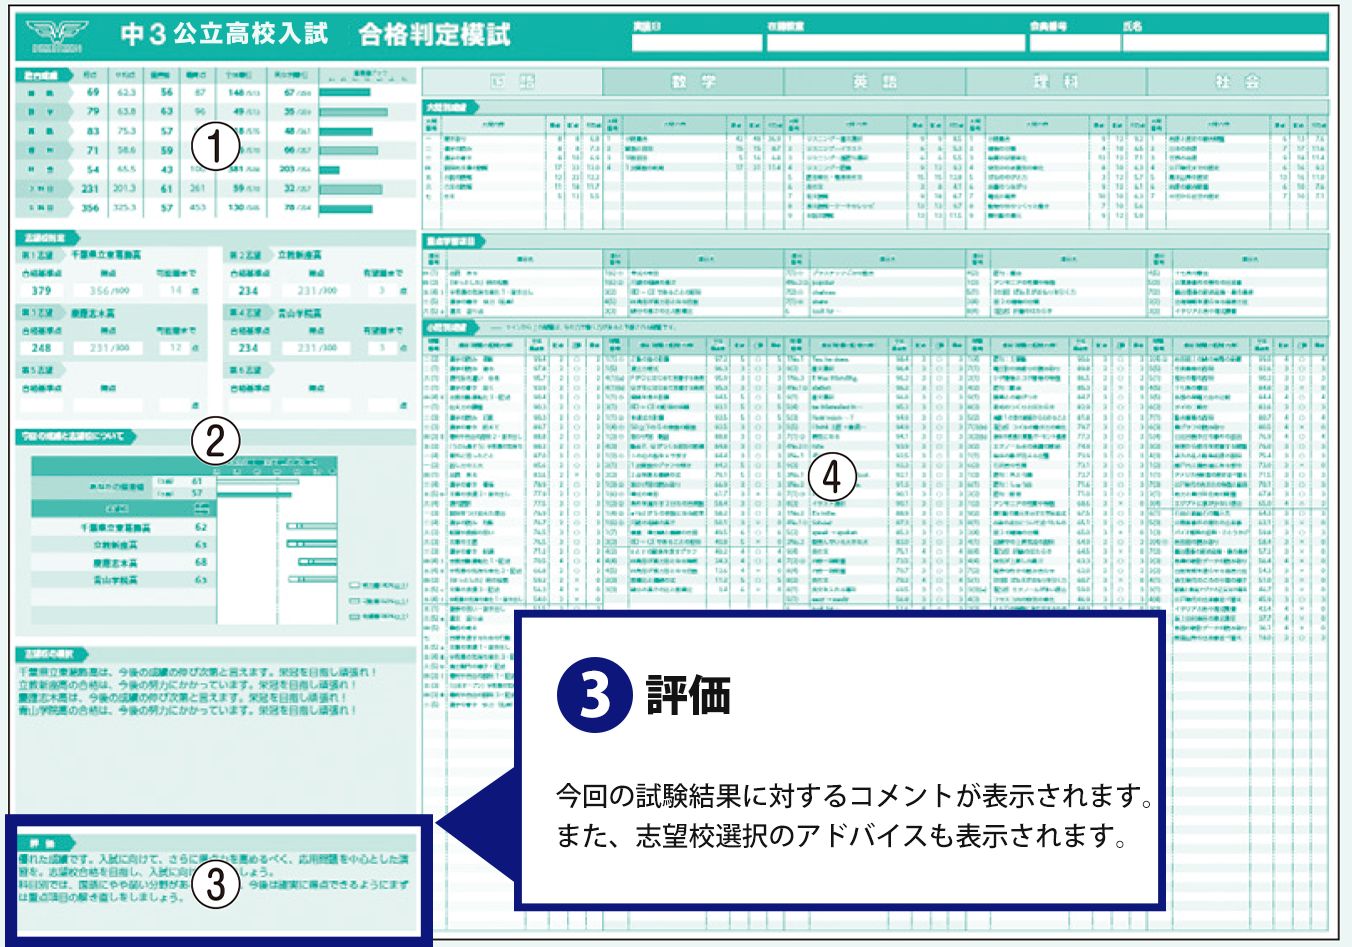Click the 第4志望 label
The width and height of the screenshot is (1352, 947).
coord(245,313)
